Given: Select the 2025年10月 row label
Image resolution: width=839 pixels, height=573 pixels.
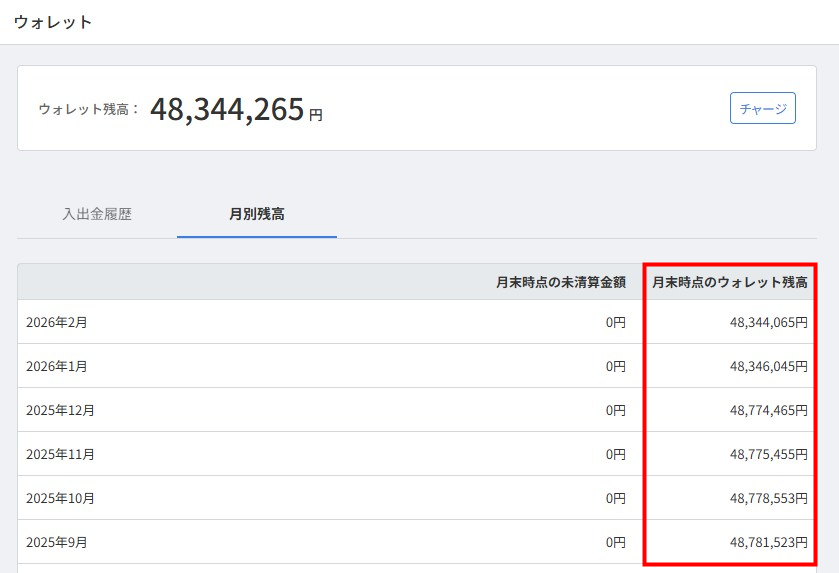Looking at the screenshot, I should tap(60, 498).
